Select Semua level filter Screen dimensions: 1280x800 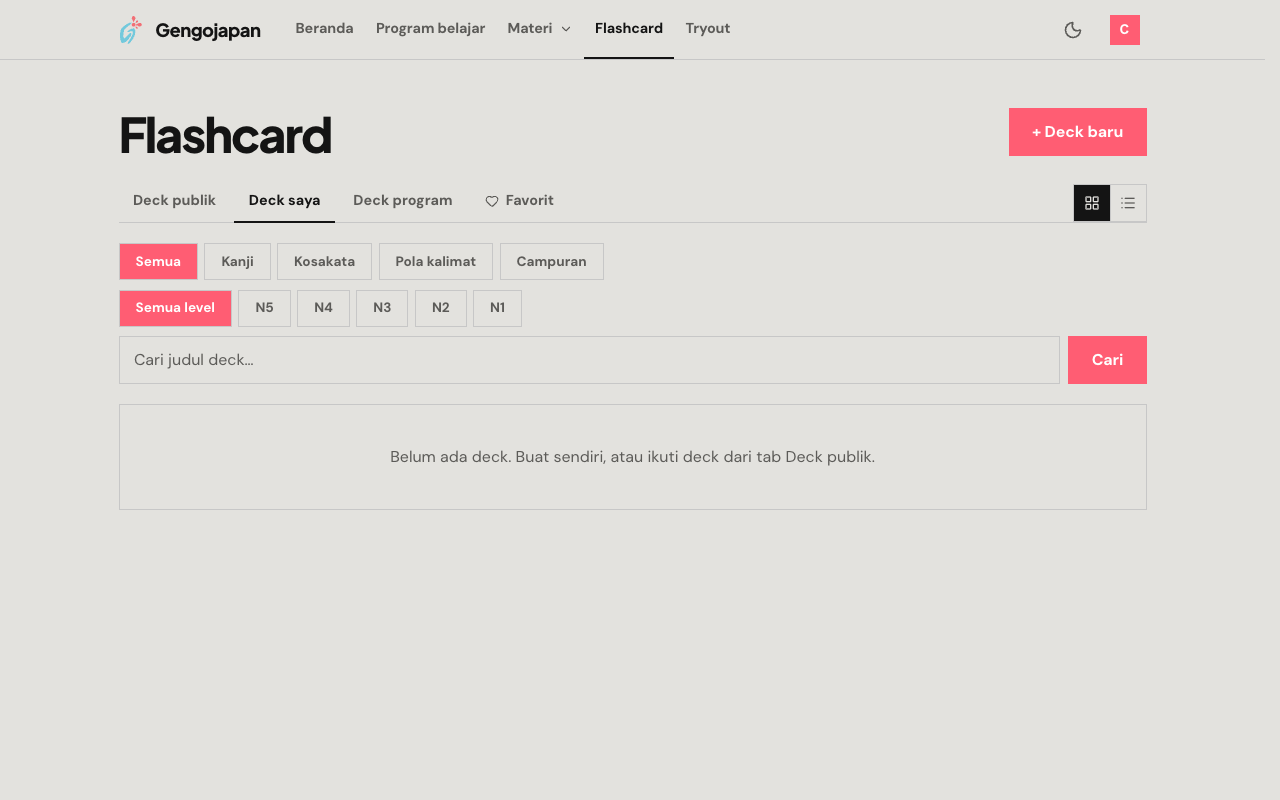pyautogui.click(x=175, y=308)
